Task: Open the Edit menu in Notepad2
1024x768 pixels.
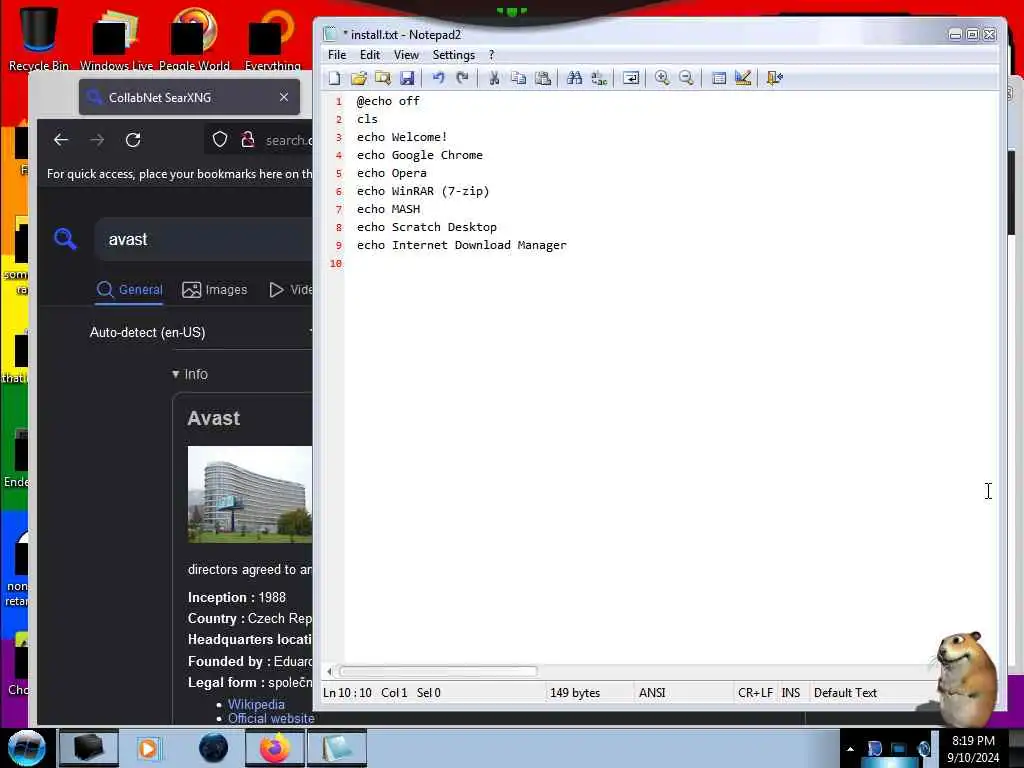Action: tap(370, 55)
